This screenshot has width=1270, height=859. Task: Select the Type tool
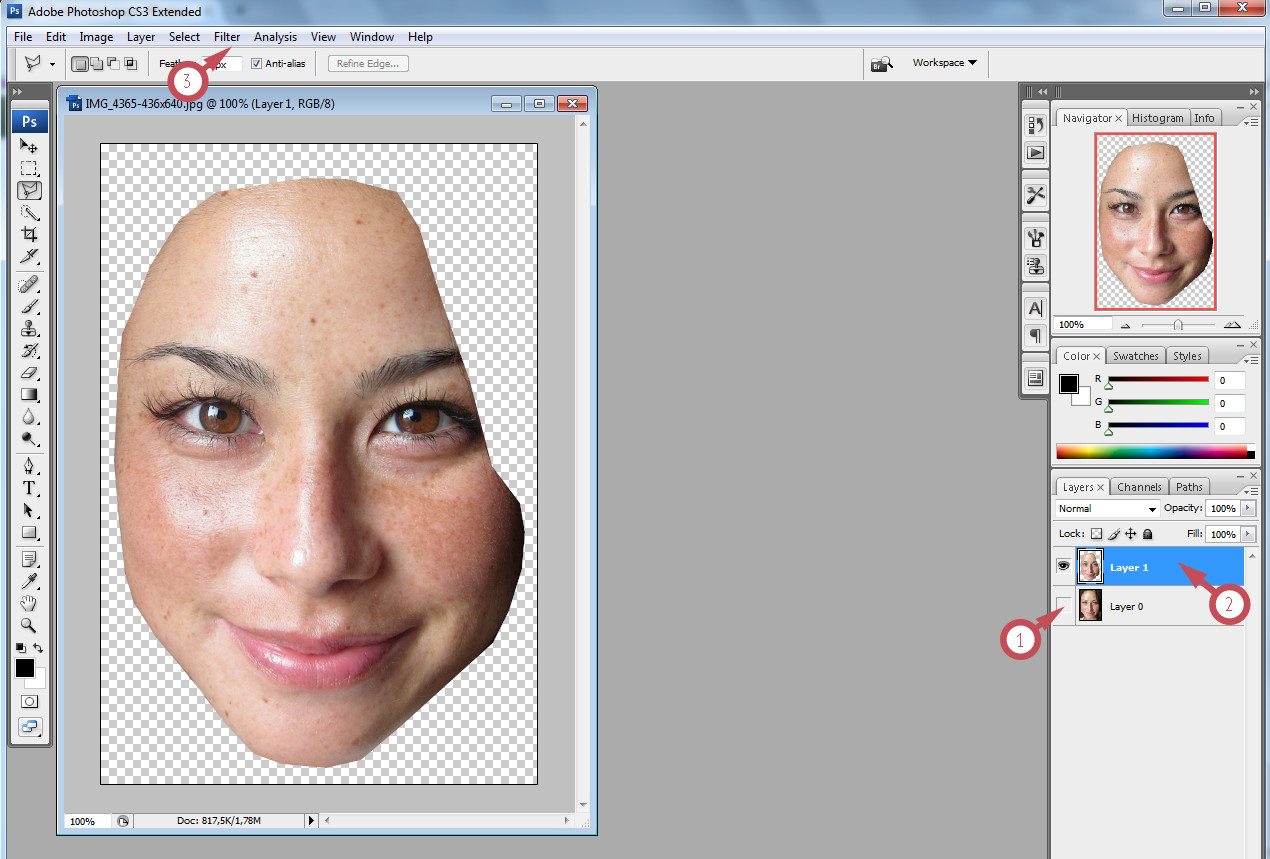(29, 489)
